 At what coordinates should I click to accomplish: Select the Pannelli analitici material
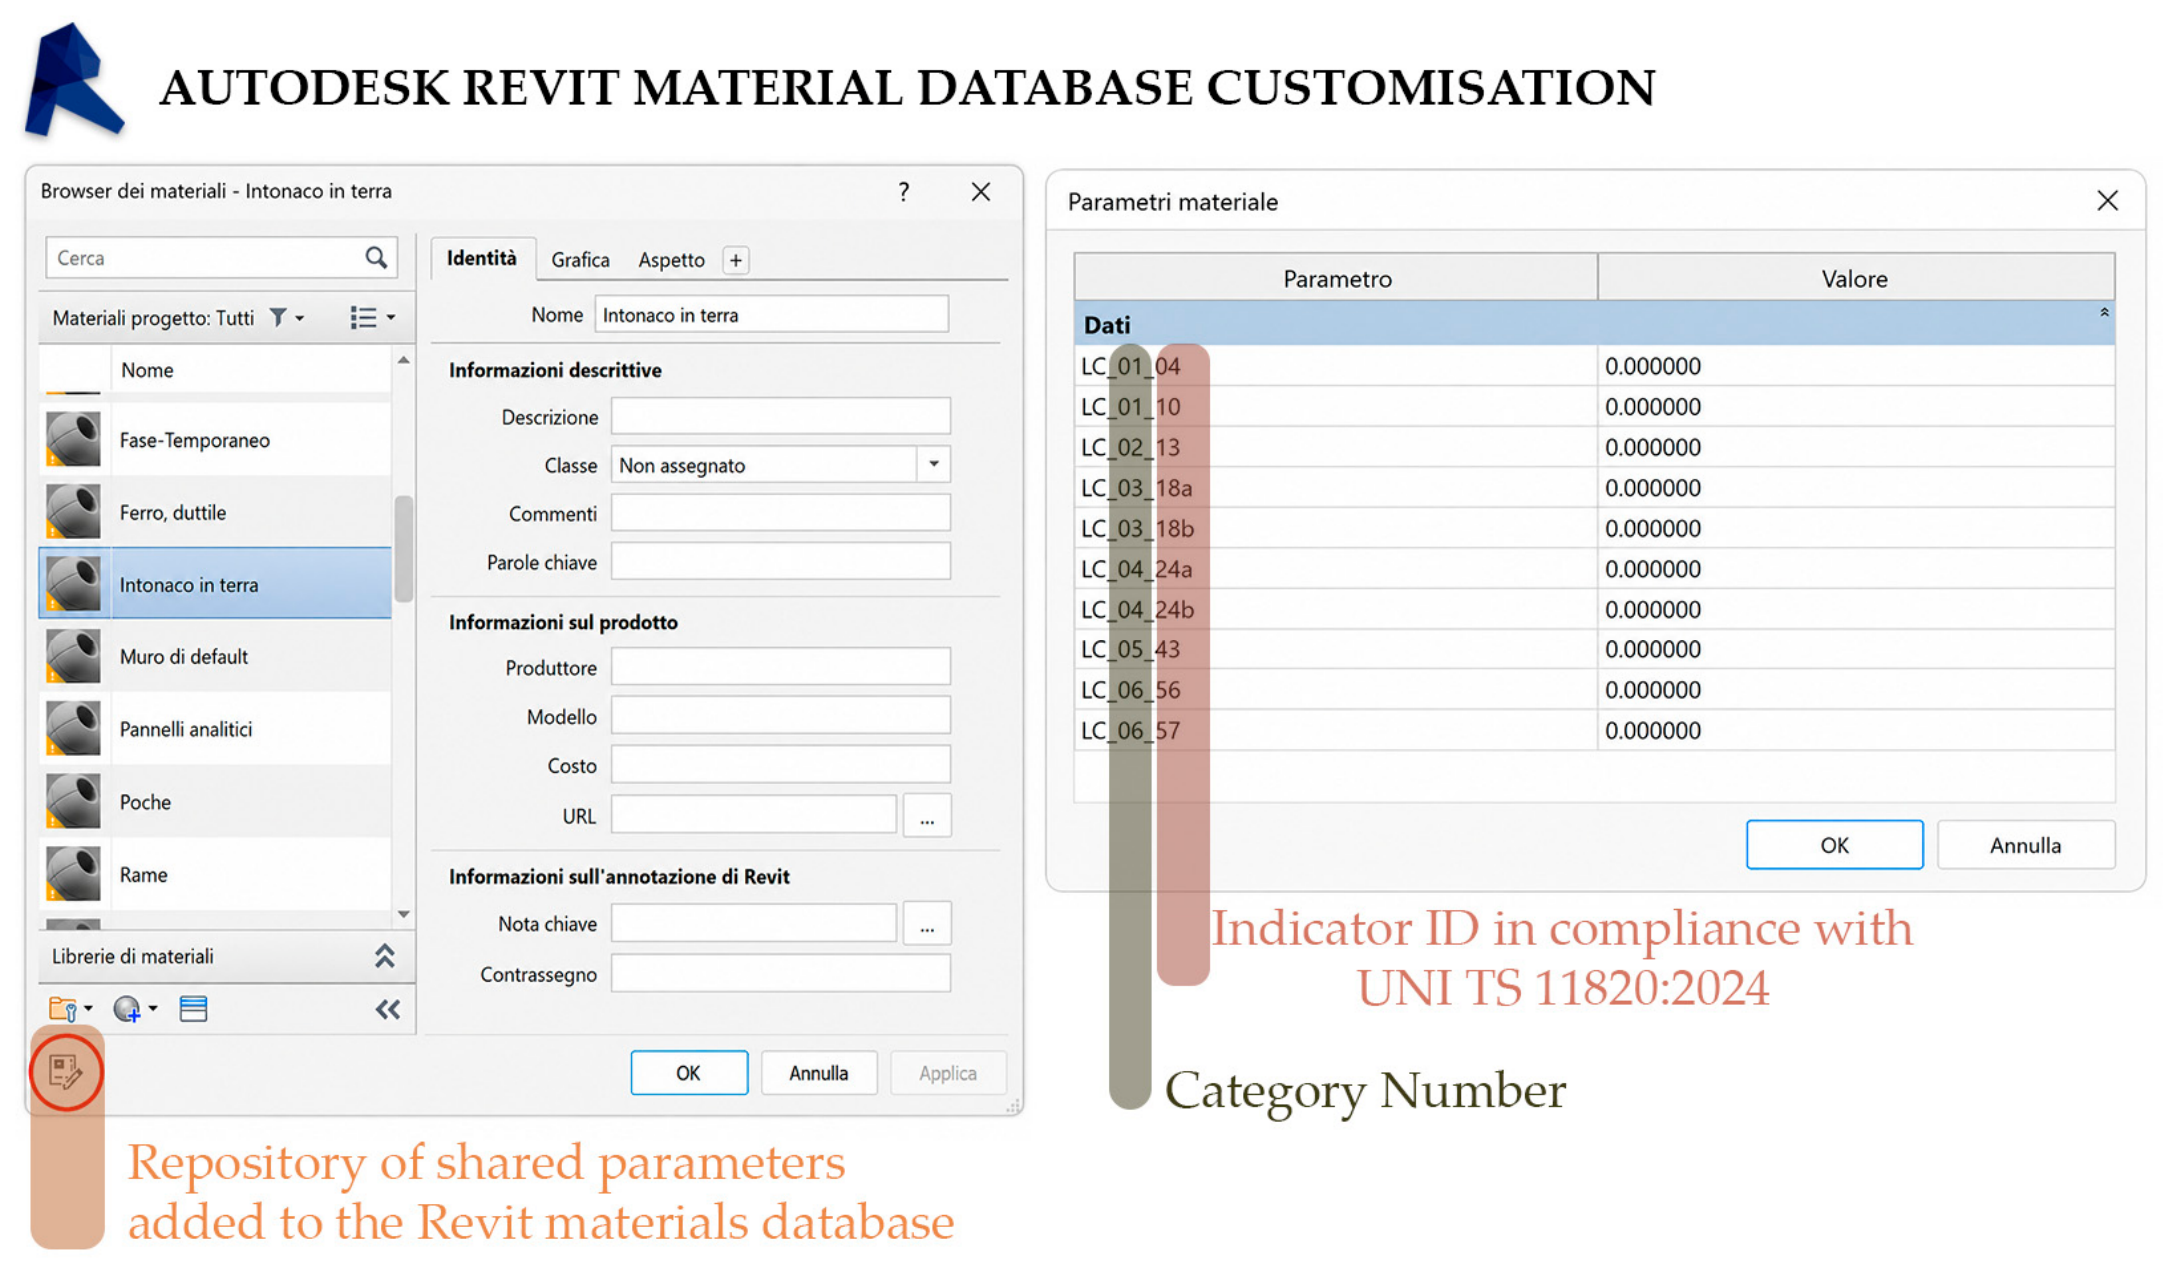[x=215, y=729]
